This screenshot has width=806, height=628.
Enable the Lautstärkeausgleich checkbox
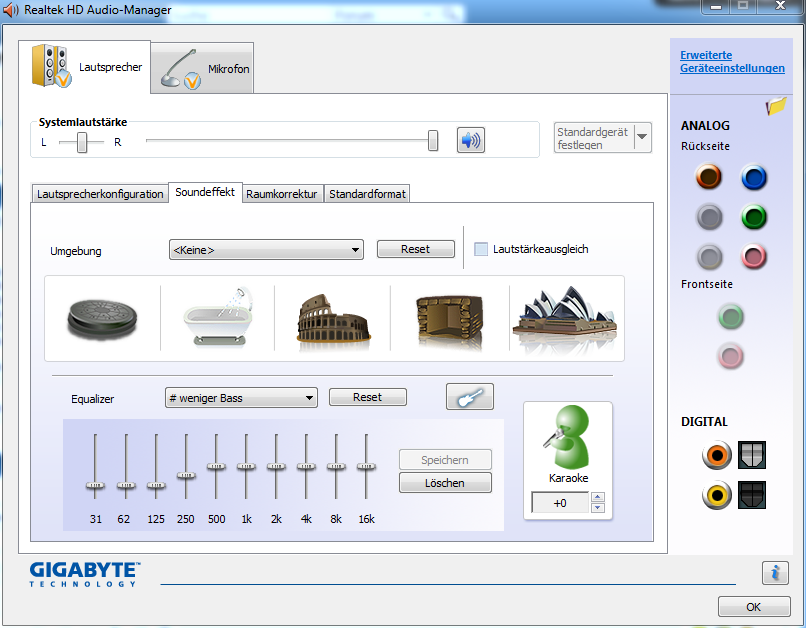[481, 249]
